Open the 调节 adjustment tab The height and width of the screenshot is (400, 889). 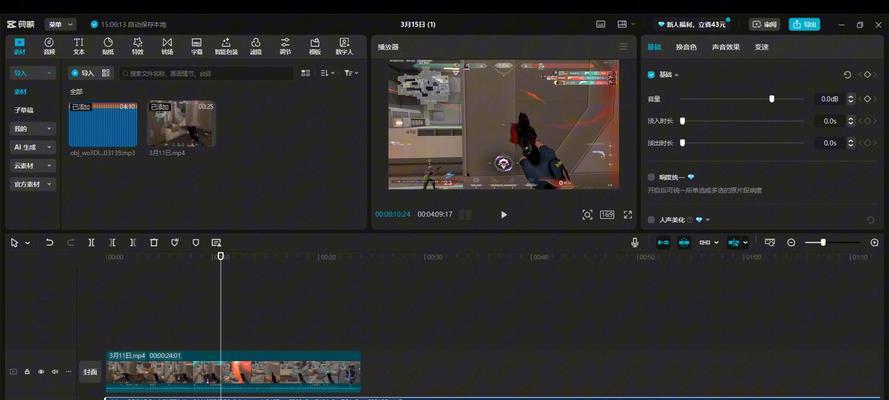pyautogui.click(x=285, y=46)
